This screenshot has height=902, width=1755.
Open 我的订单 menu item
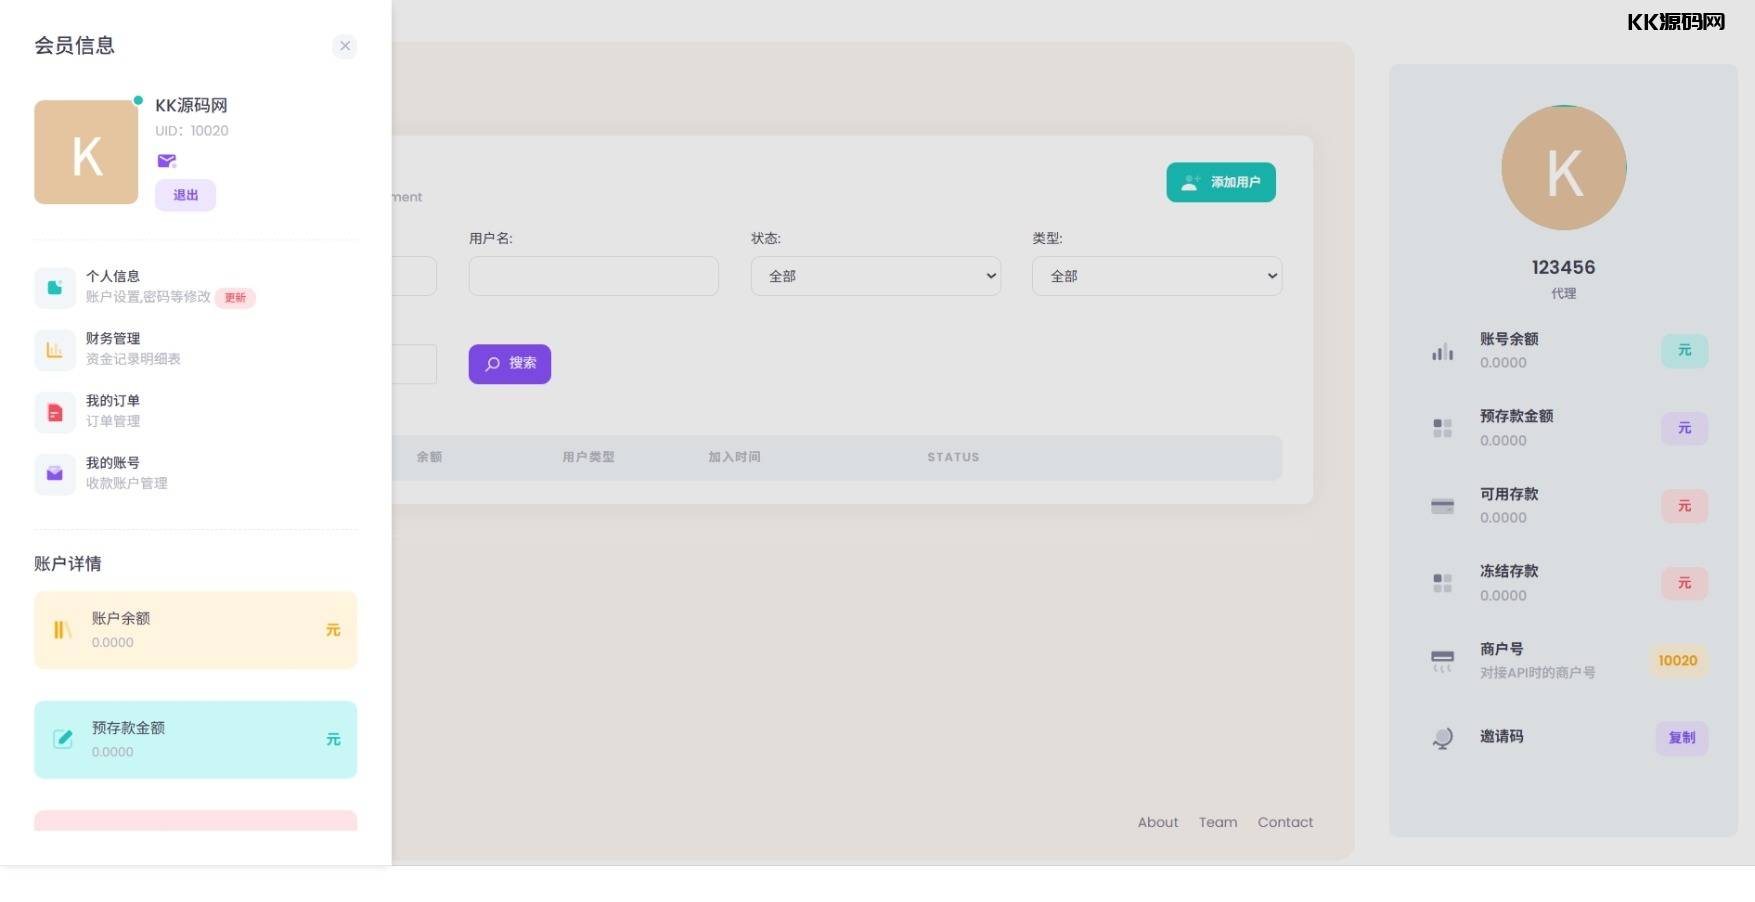click(x=195, y=411)
